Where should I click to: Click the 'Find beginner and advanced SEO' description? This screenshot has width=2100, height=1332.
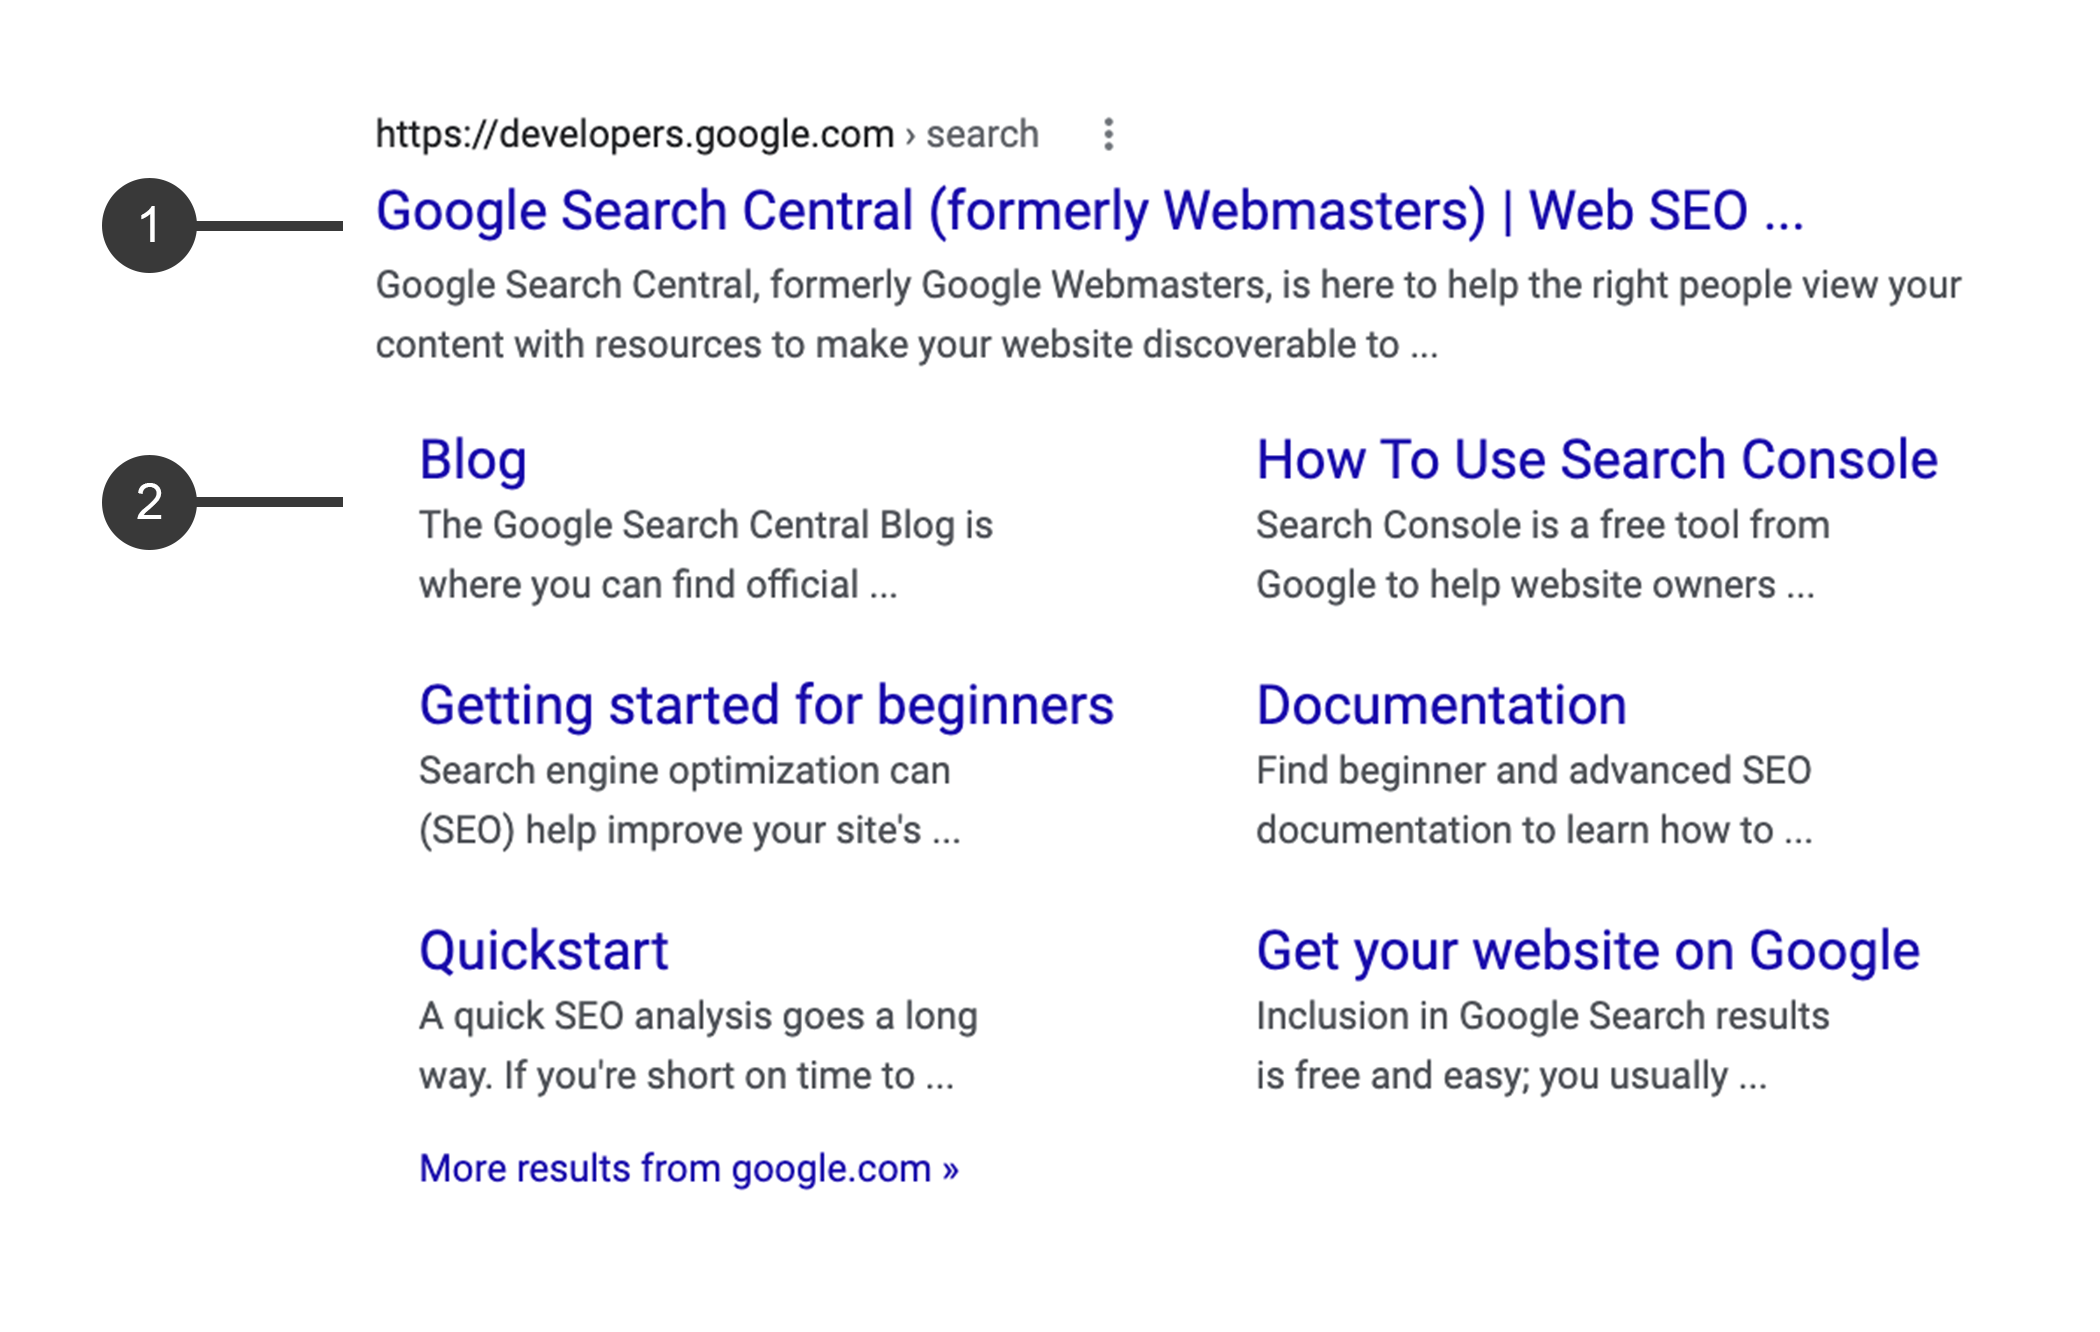[1533, 800]
